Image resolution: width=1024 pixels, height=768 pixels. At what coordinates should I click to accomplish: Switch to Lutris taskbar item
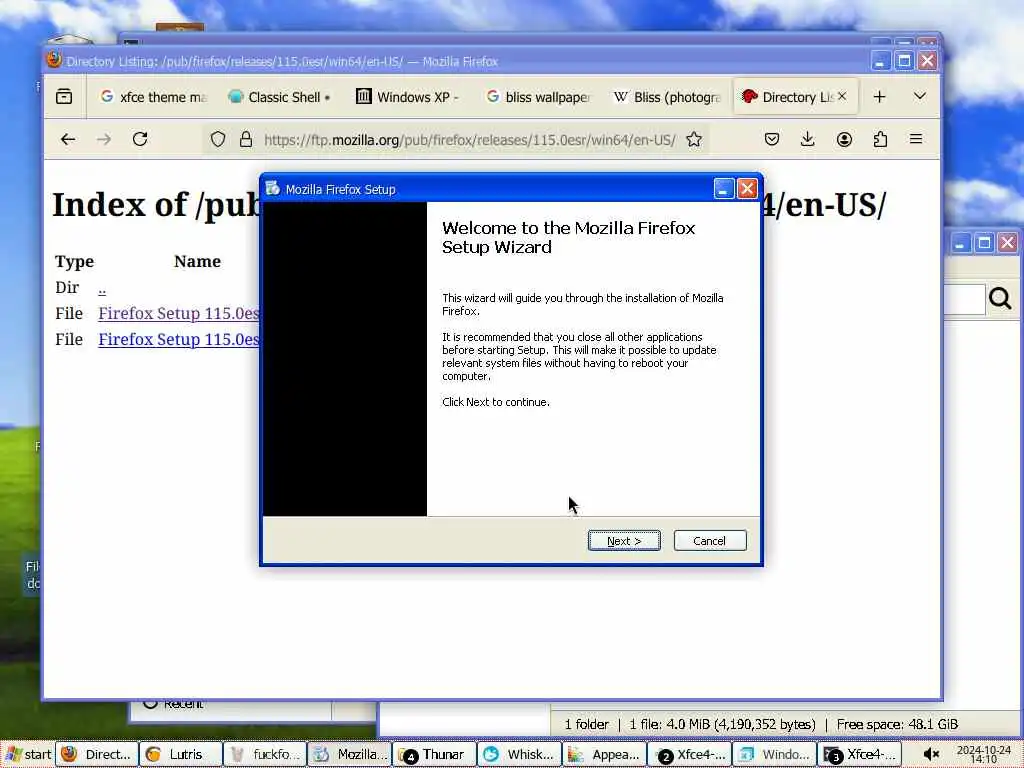click(x=181, y=754)
